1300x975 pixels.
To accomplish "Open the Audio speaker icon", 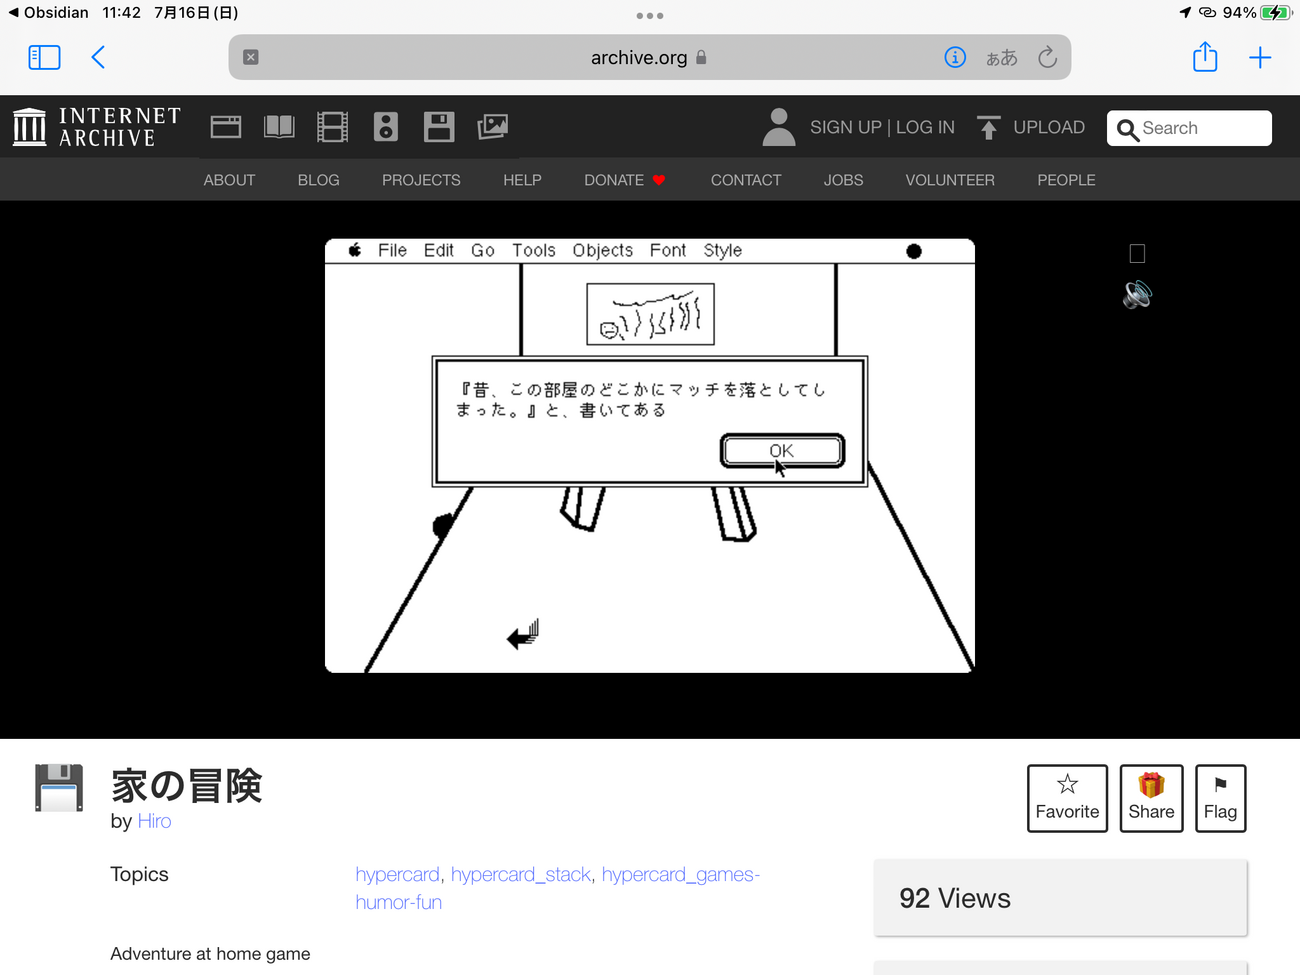I will 386,127.
